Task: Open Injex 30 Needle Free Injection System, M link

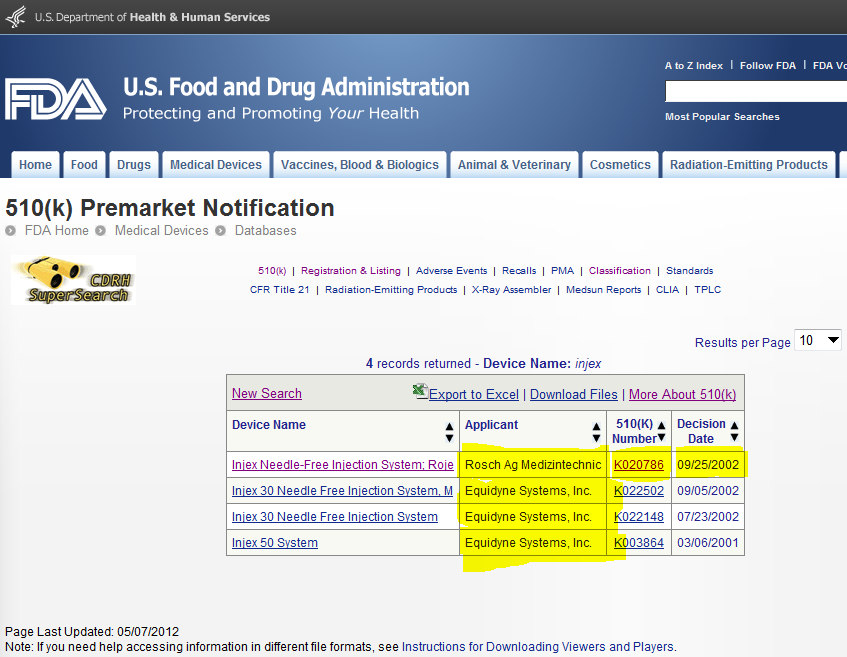Action: tap(342, 491)
